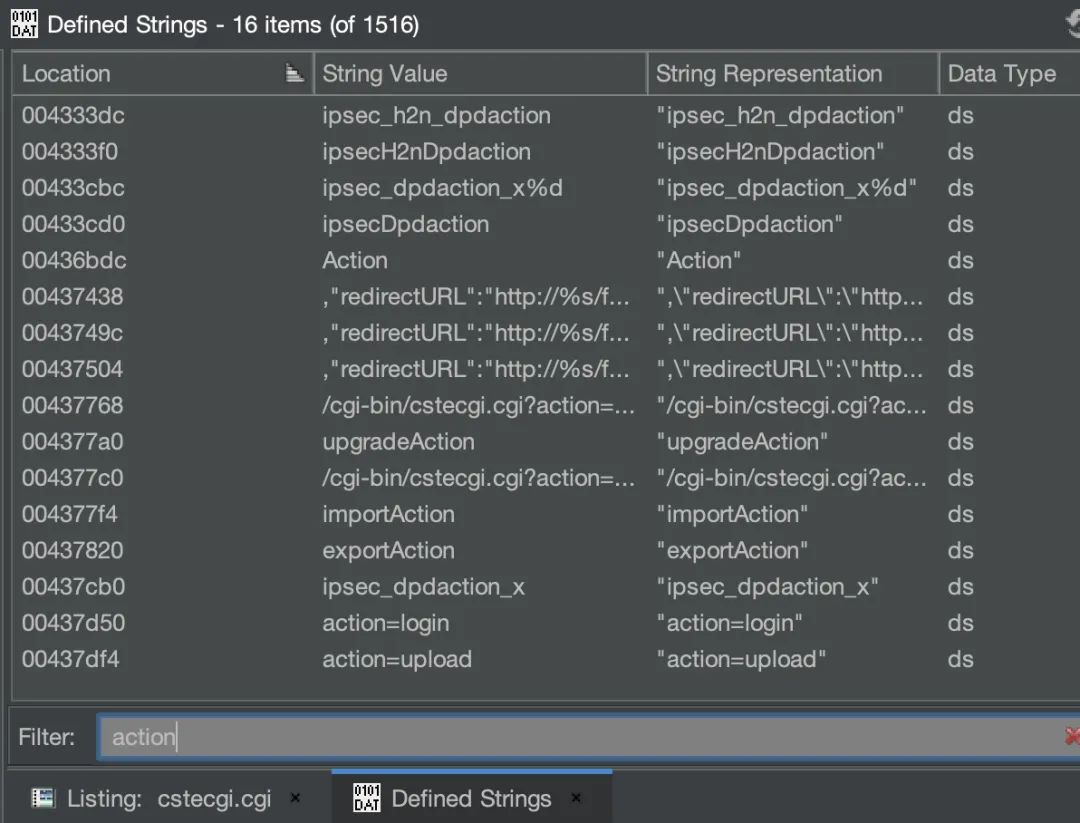Viewport: 1080px width, 823px height.
Task: Select row at location 00437820
Action: click(546, 550)
